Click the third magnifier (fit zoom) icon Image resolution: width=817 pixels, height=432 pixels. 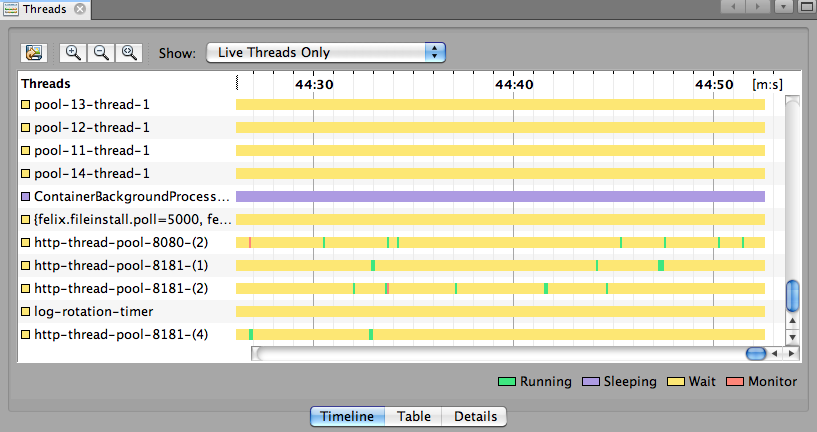coord(129,53)
